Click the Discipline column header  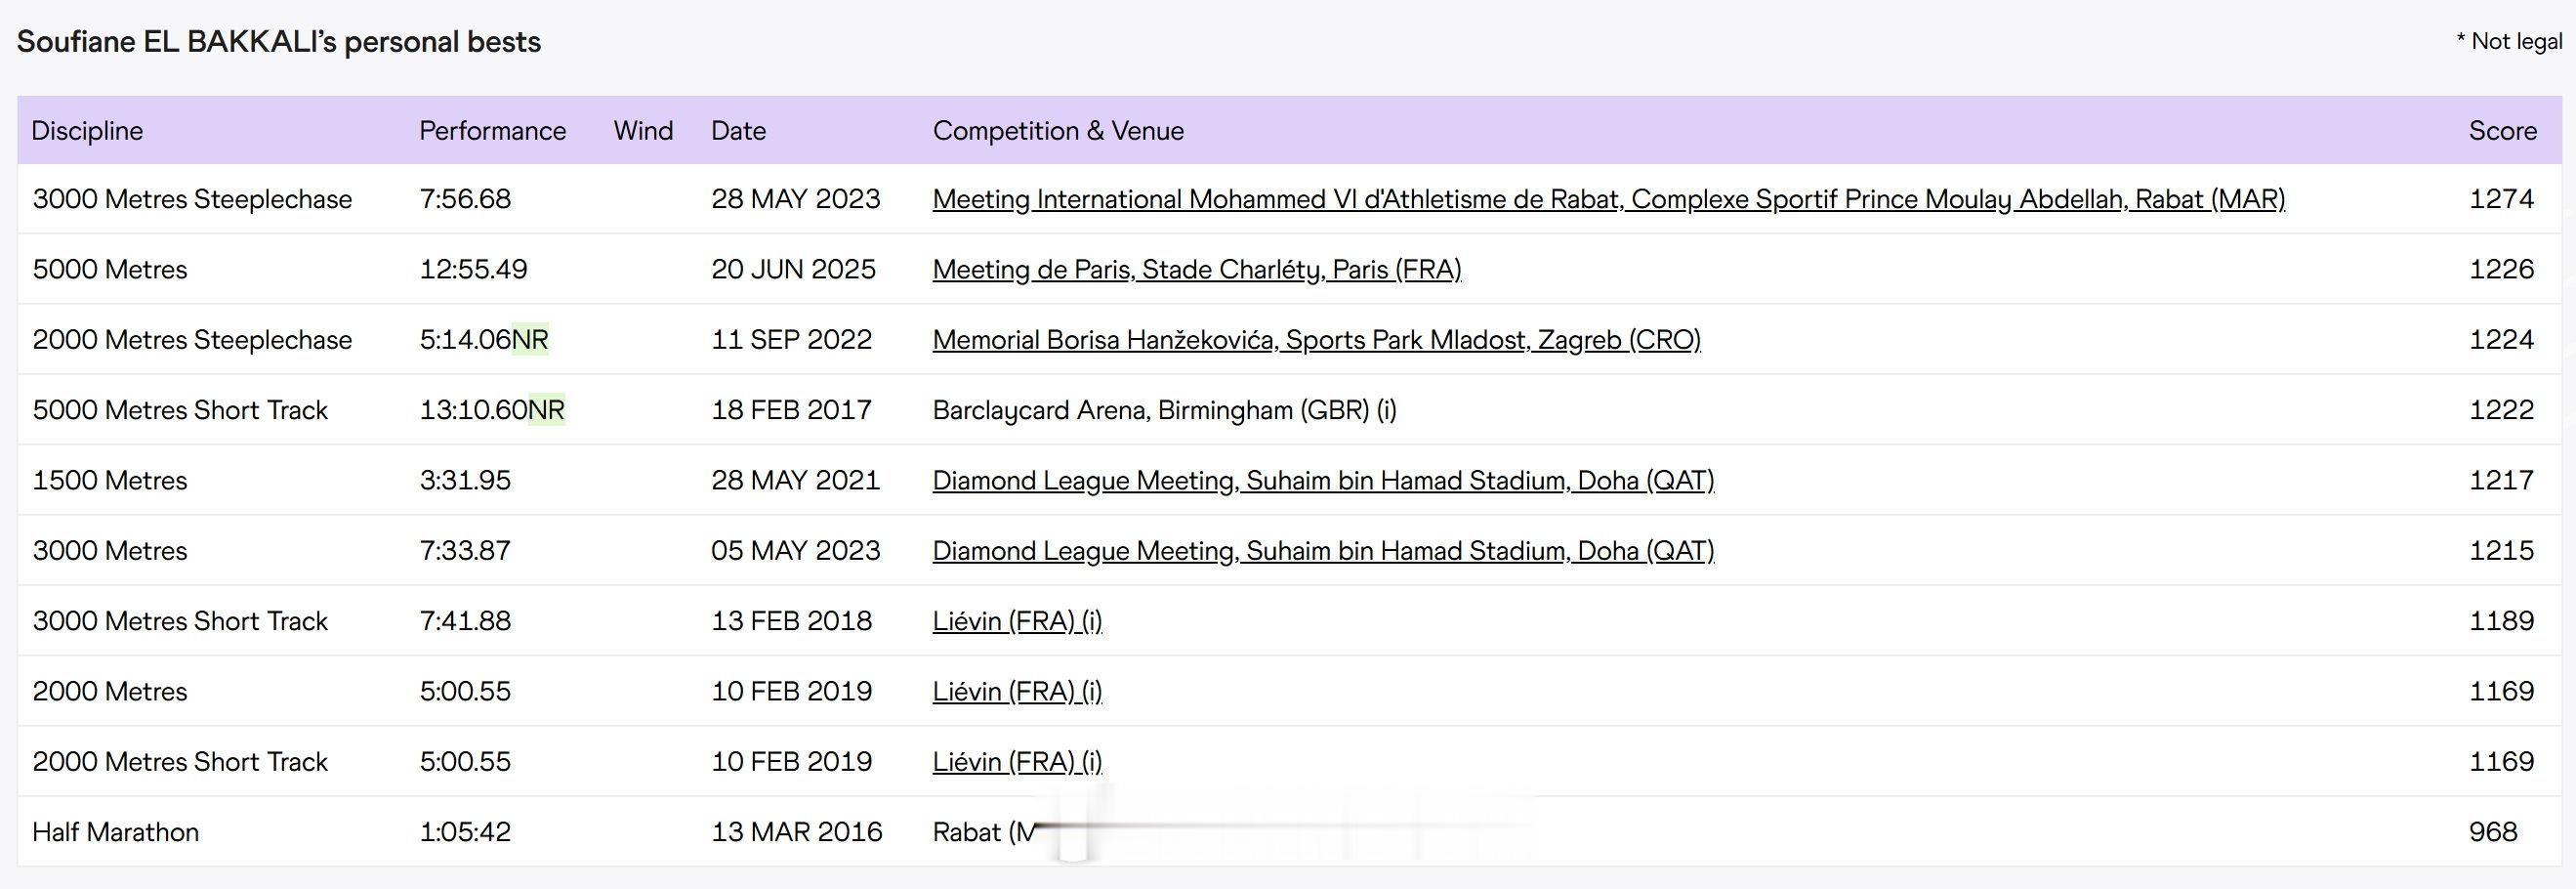(87, 131)
